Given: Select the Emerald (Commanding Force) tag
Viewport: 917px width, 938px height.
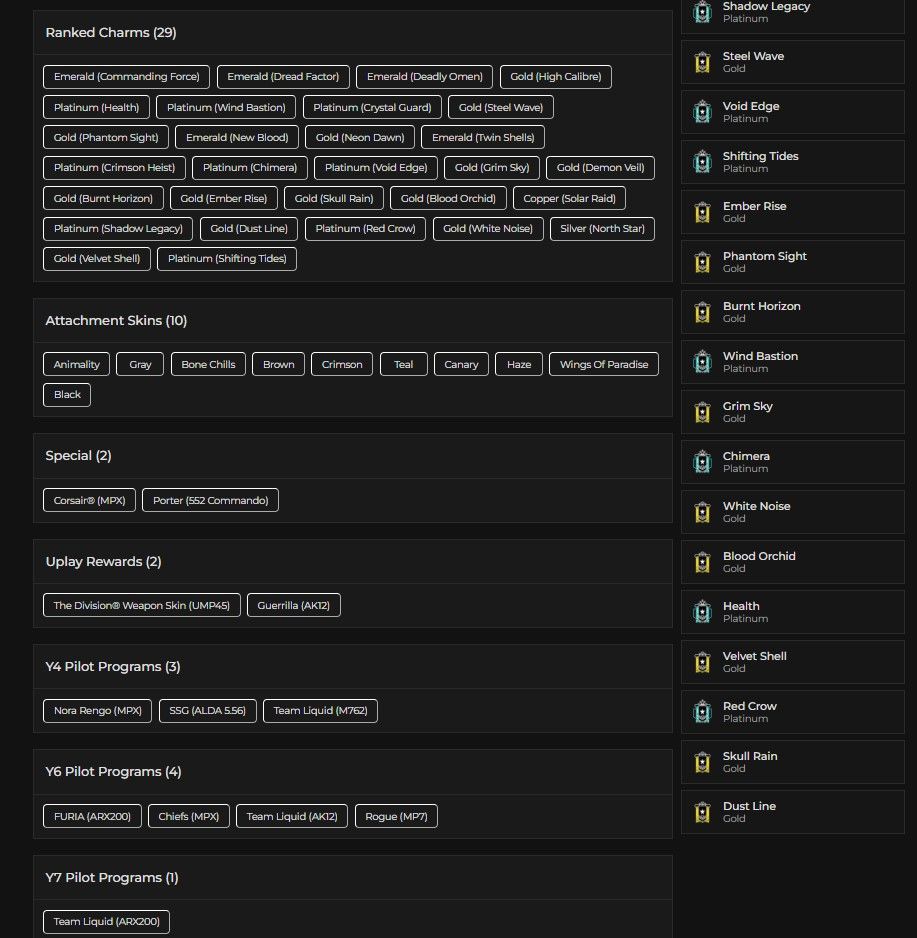Looking at the screenshot, I should 126,77.
